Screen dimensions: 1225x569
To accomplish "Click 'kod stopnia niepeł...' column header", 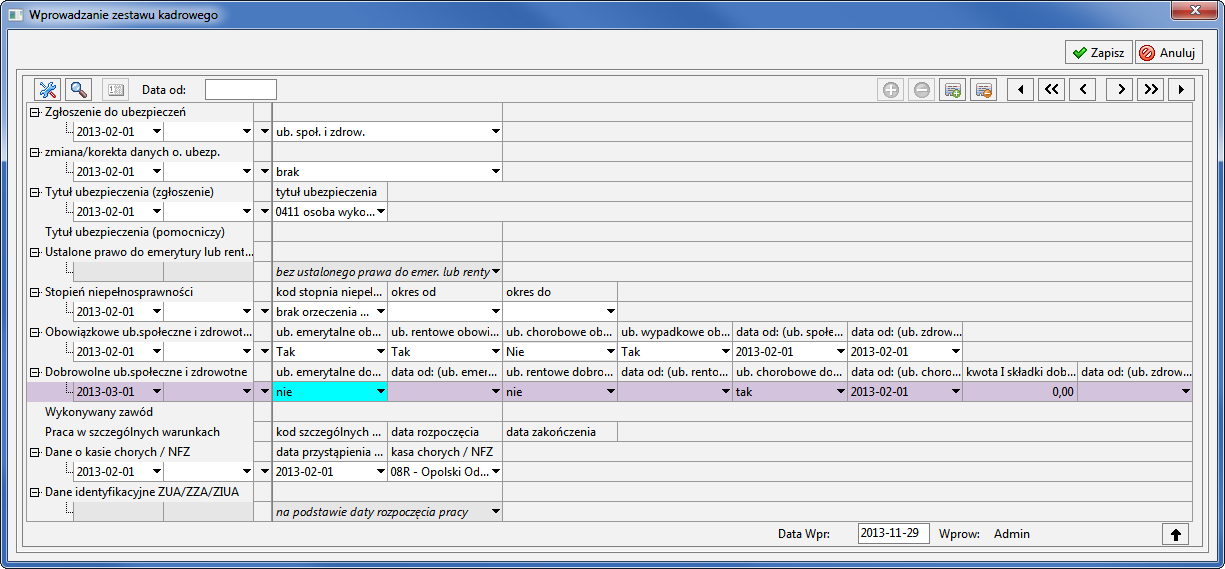I will tap(330, 292).
